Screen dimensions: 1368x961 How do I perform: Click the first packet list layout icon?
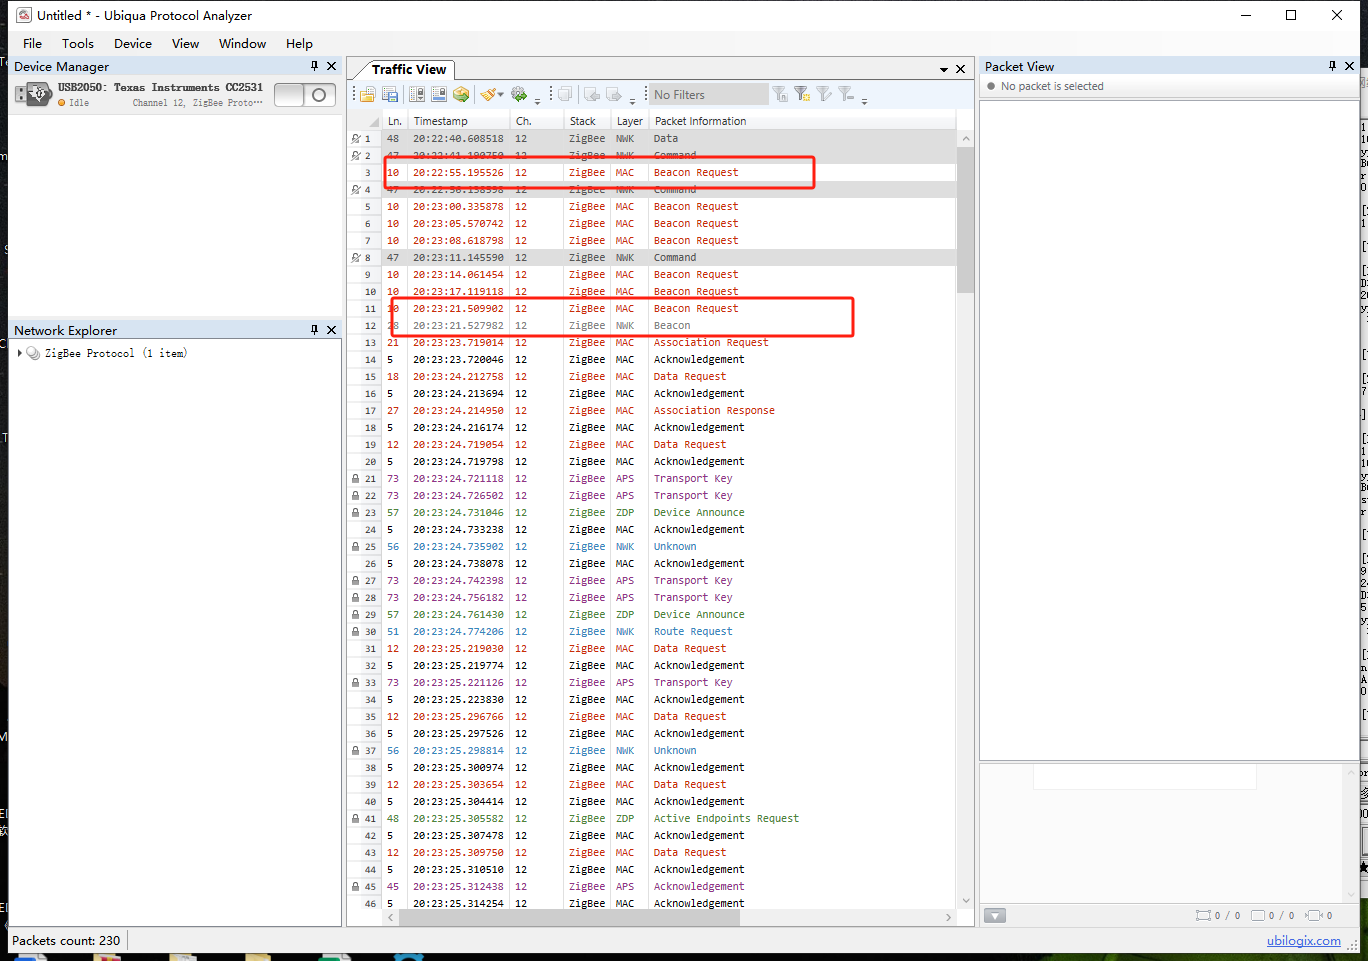click(417, 94)
